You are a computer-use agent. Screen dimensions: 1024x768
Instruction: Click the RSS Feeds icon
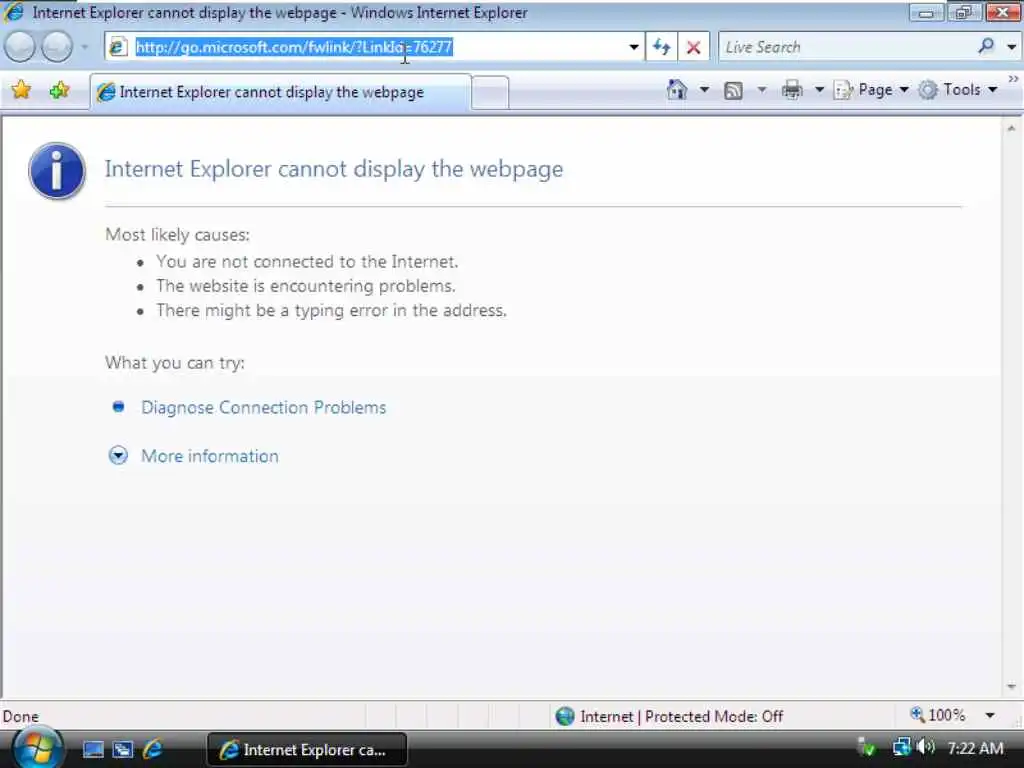click(x=733, y=90)
